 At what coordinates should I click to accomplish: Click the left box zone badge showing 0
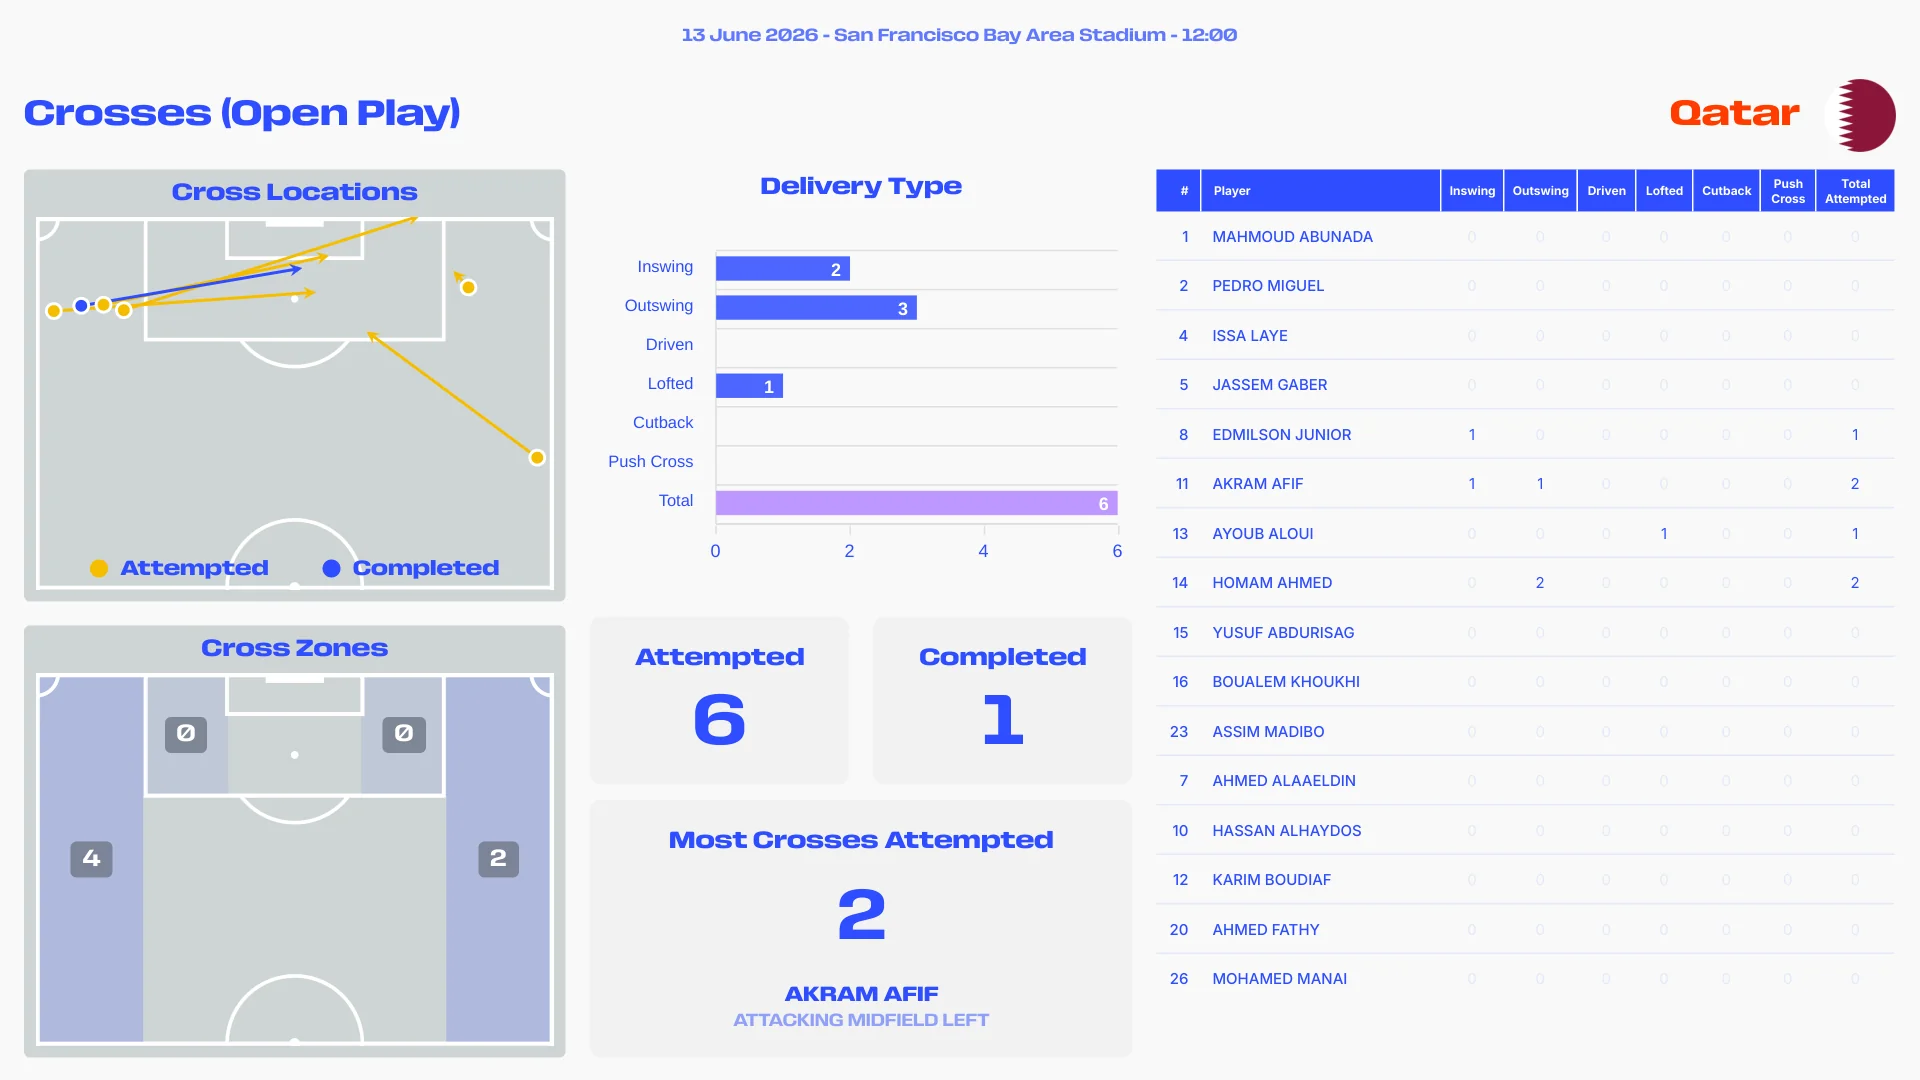(186, 734)
